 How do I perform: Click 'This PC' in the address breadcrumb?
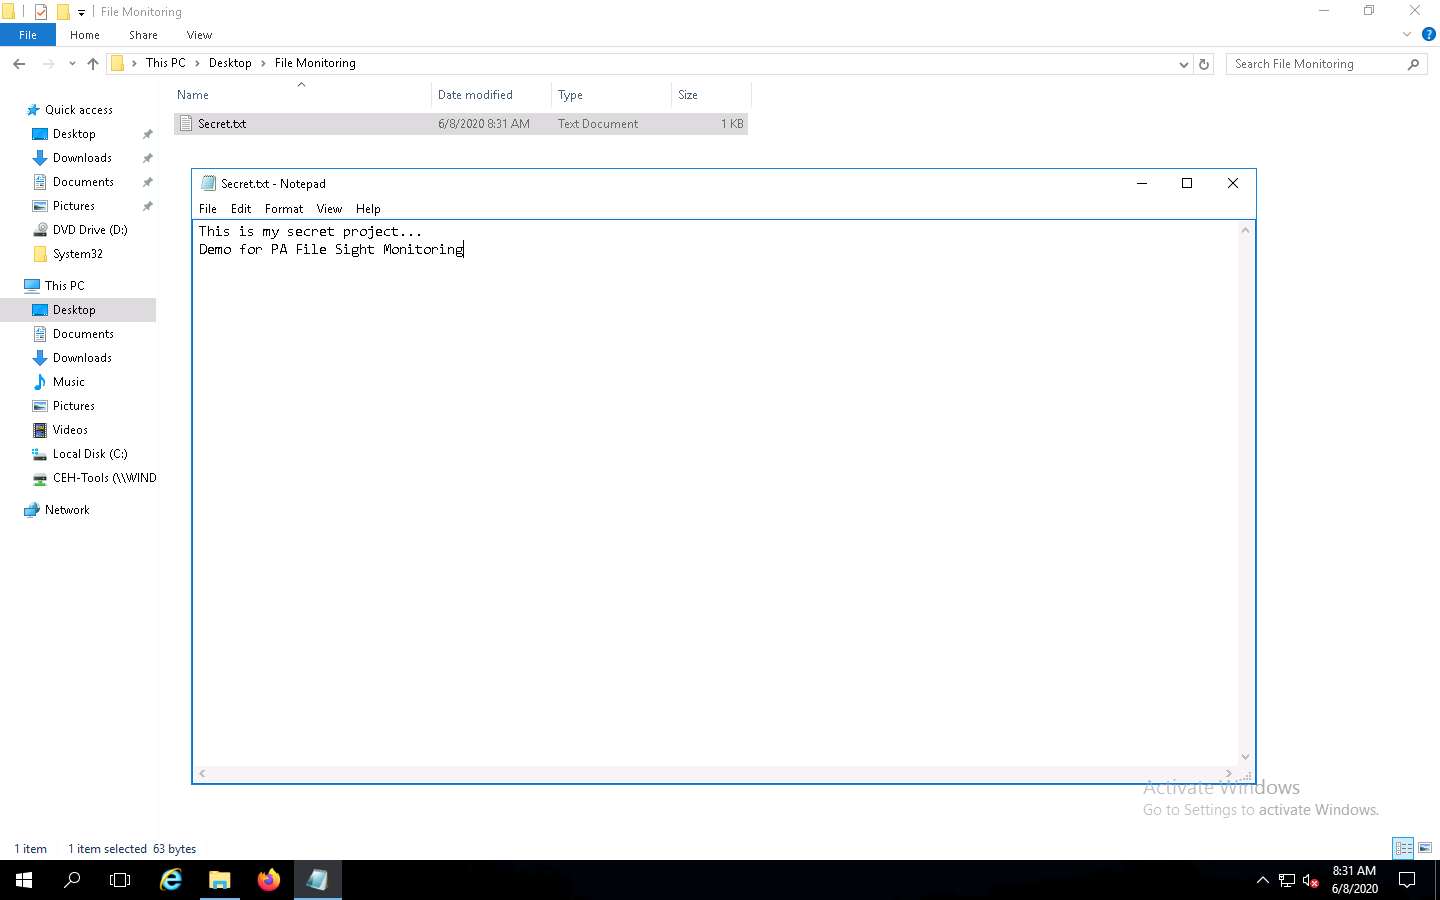click(165, 63)
